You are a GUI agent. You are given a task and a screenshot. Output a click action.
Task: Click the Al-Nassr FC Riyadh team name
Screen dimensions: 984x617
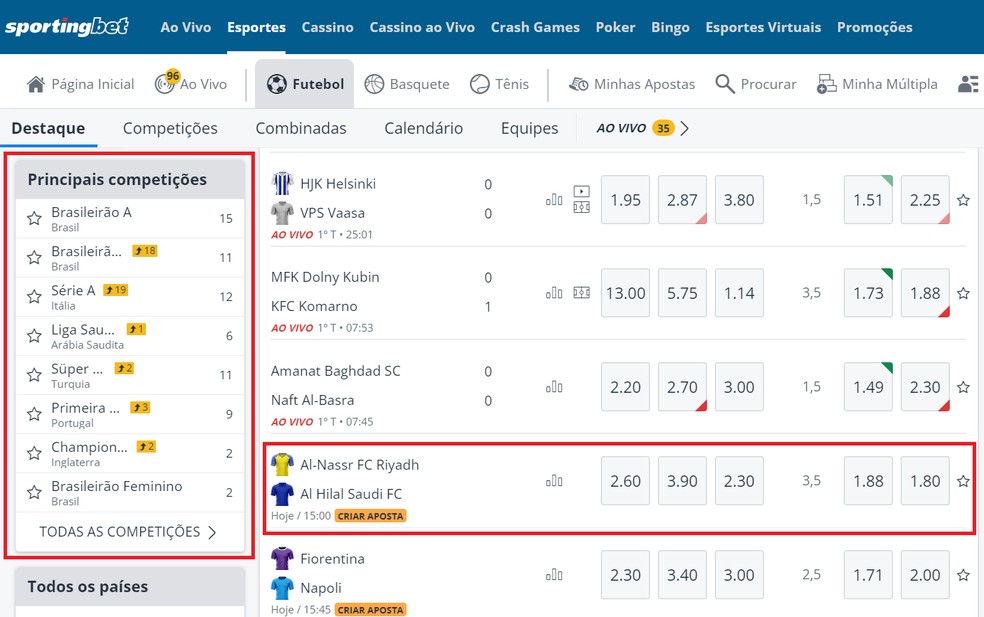360,465
